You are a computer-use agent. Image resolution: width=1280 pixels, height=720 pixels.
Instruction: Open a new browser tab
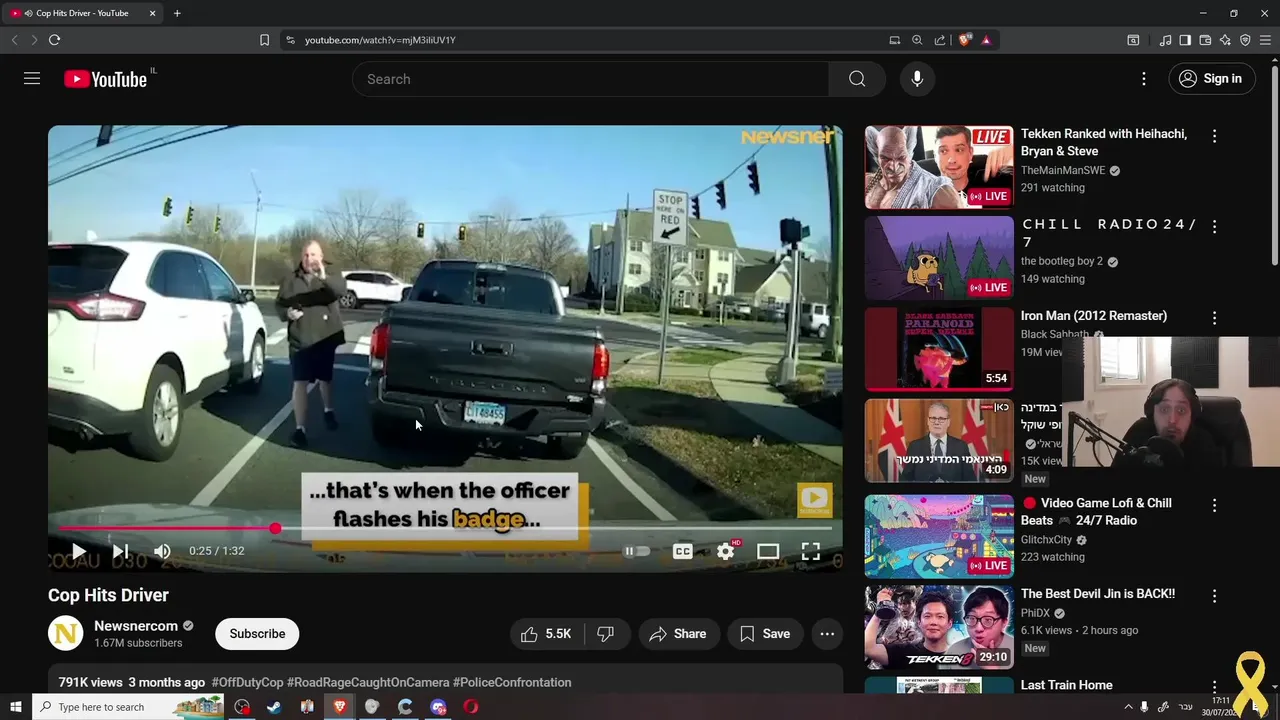click(177, 13)
